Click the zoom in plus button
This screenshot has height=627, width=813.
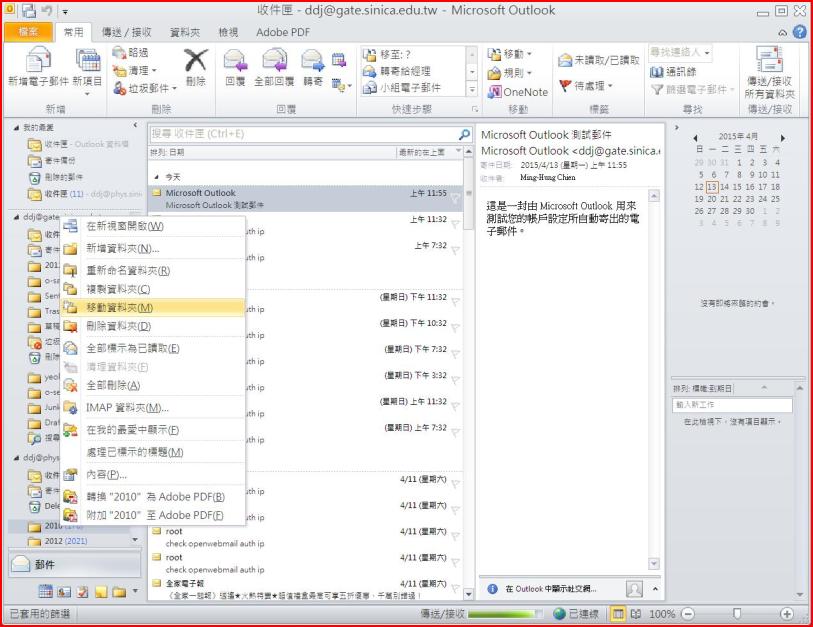pyautogui.click(x=786, y=614)
